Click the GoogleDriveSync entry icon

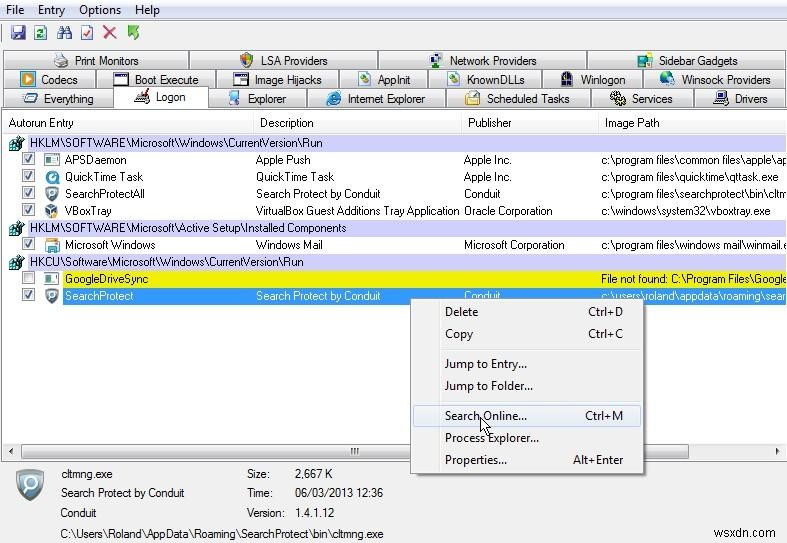(52, 279)
